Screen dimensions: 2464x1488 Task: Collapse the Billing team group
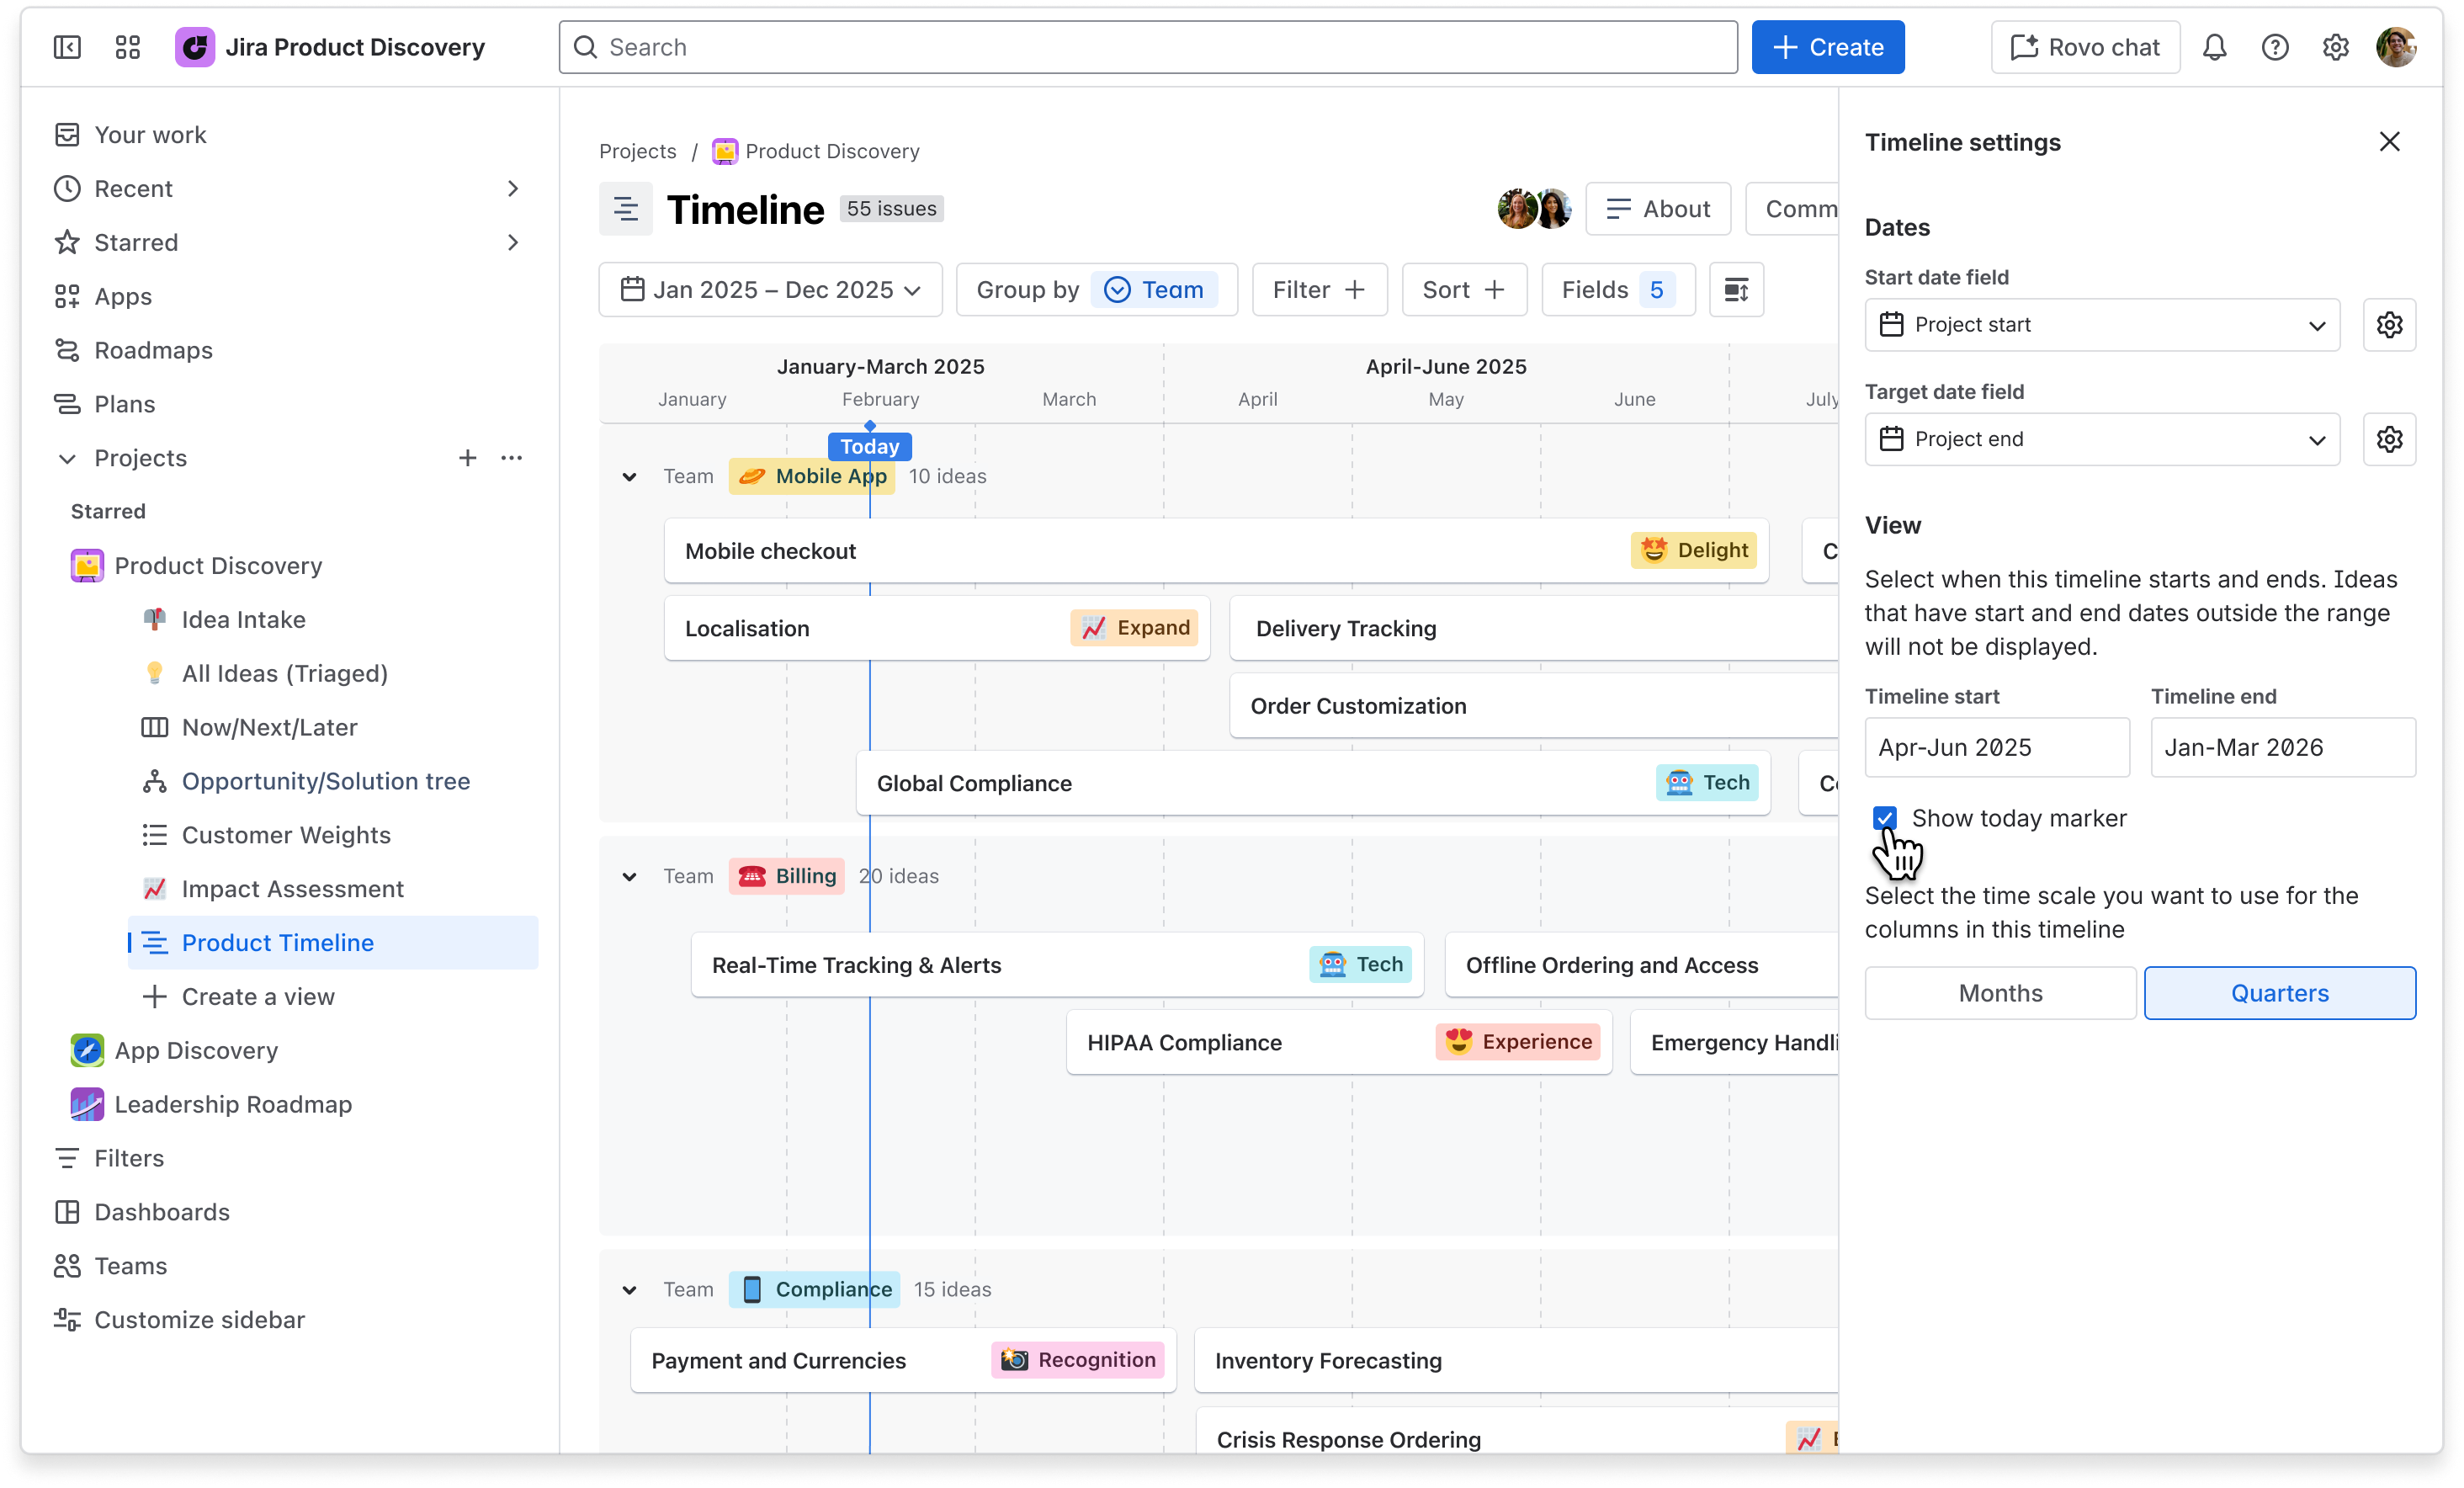pos(629,877)
